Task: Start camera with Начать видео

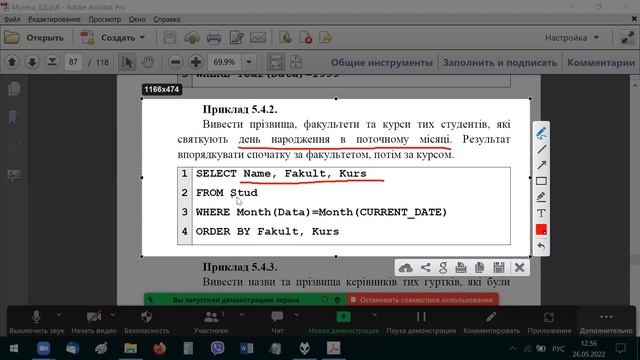Action: coord(94,322)
